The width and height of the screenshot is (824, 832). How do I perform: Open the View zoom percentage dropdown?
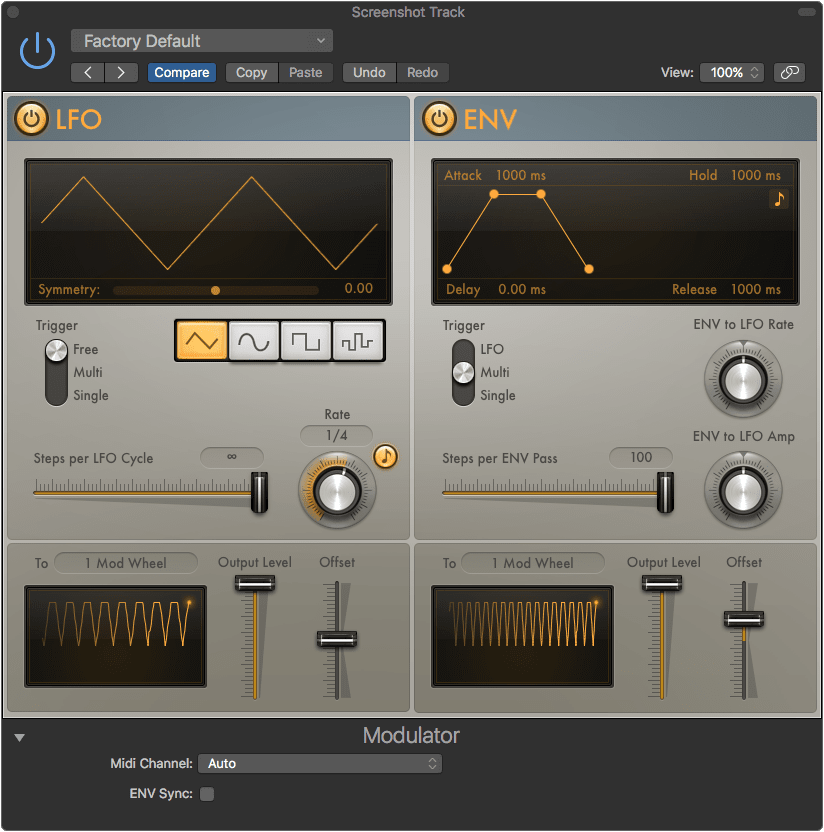coord(731,72)
